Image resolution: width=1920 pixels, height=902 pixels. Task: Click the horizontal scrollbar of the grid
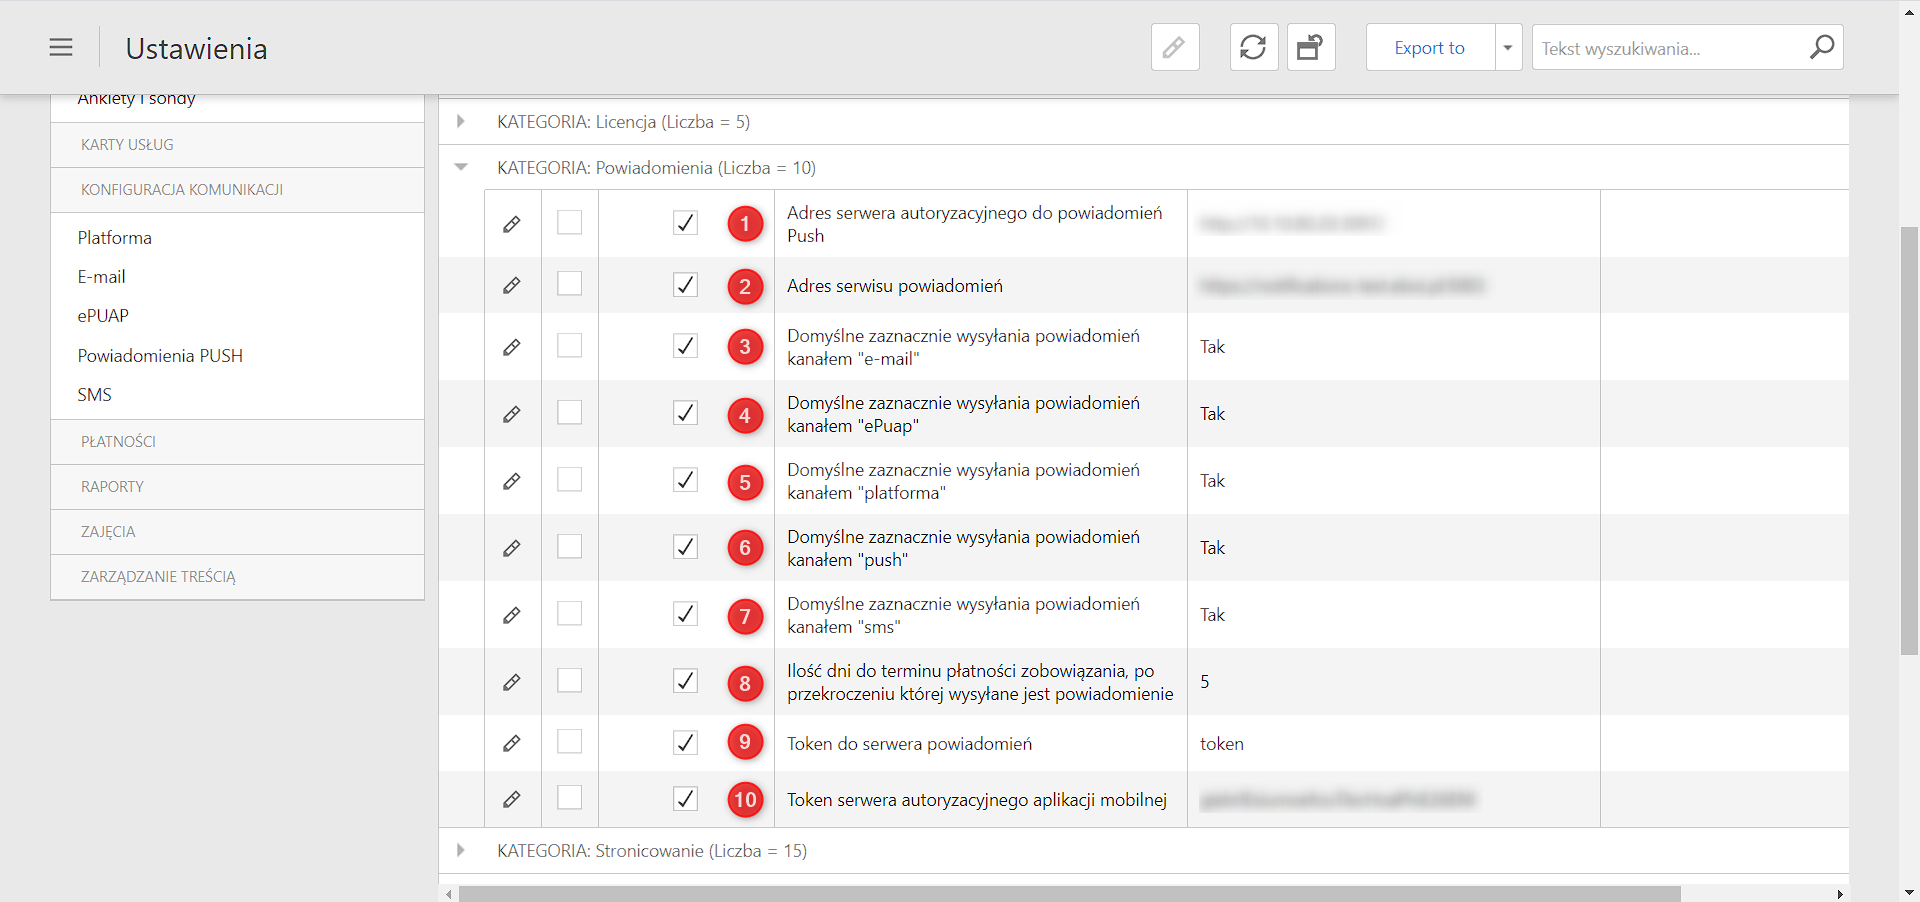click(1070, 893)
